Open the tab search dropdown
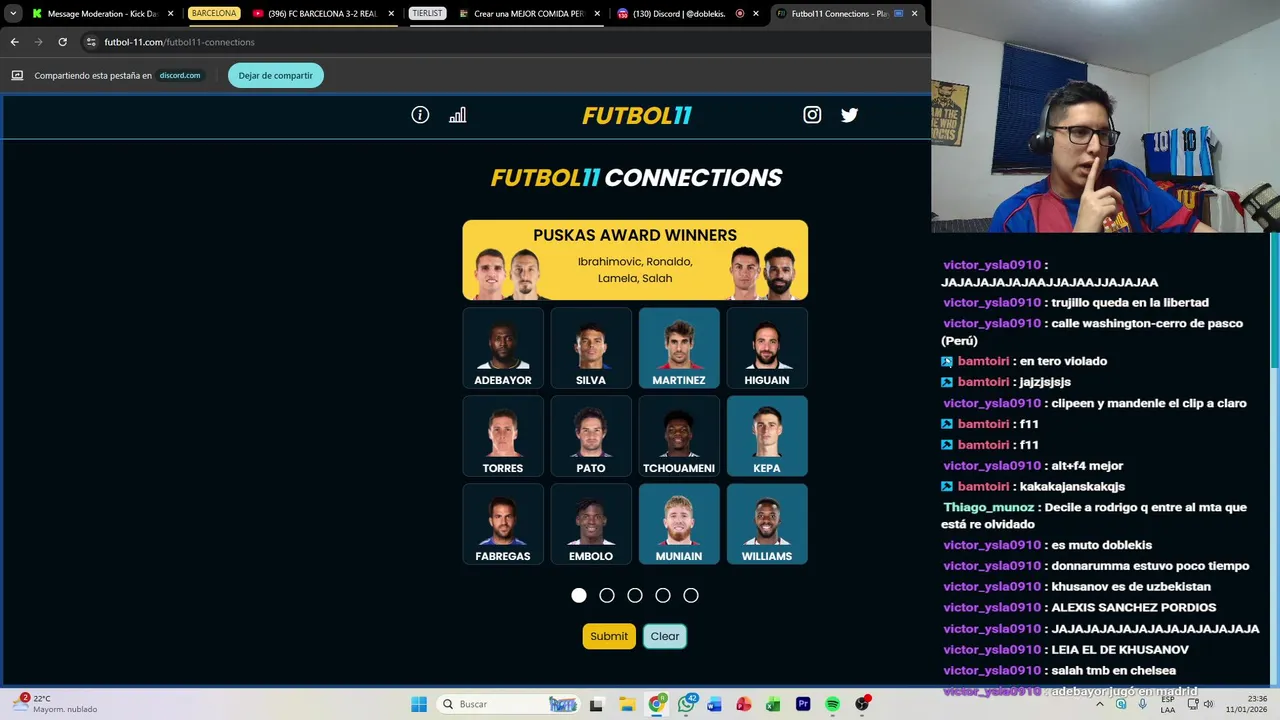The image size is (1280, 720). click(x=13, y=14)
